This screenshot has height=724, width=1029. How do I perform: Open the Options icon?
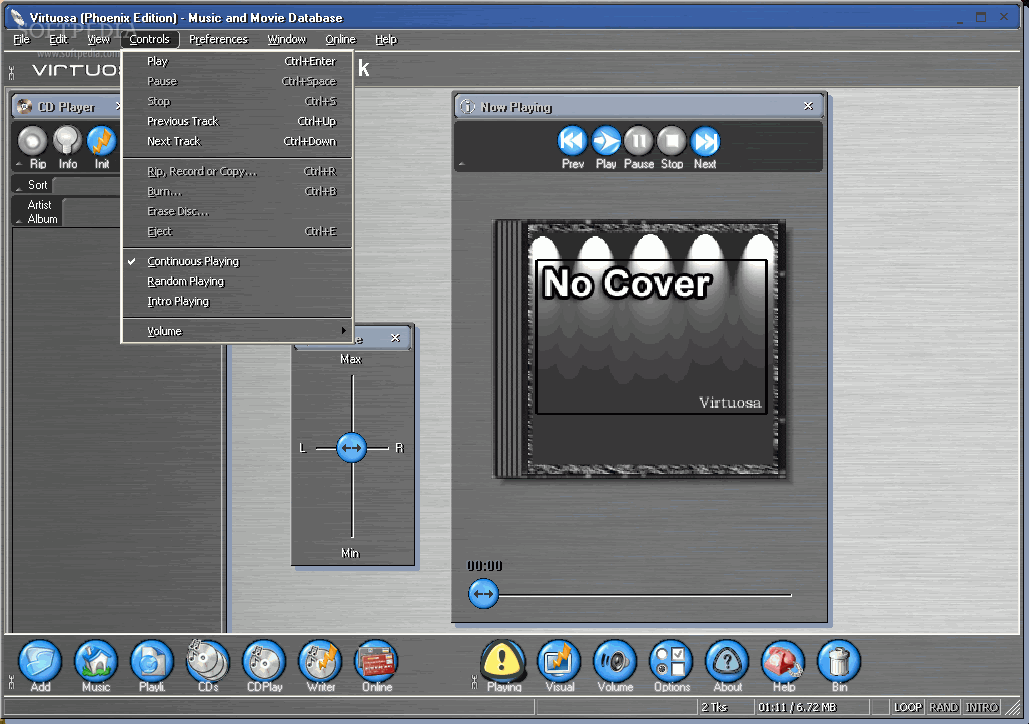(671, 667)
